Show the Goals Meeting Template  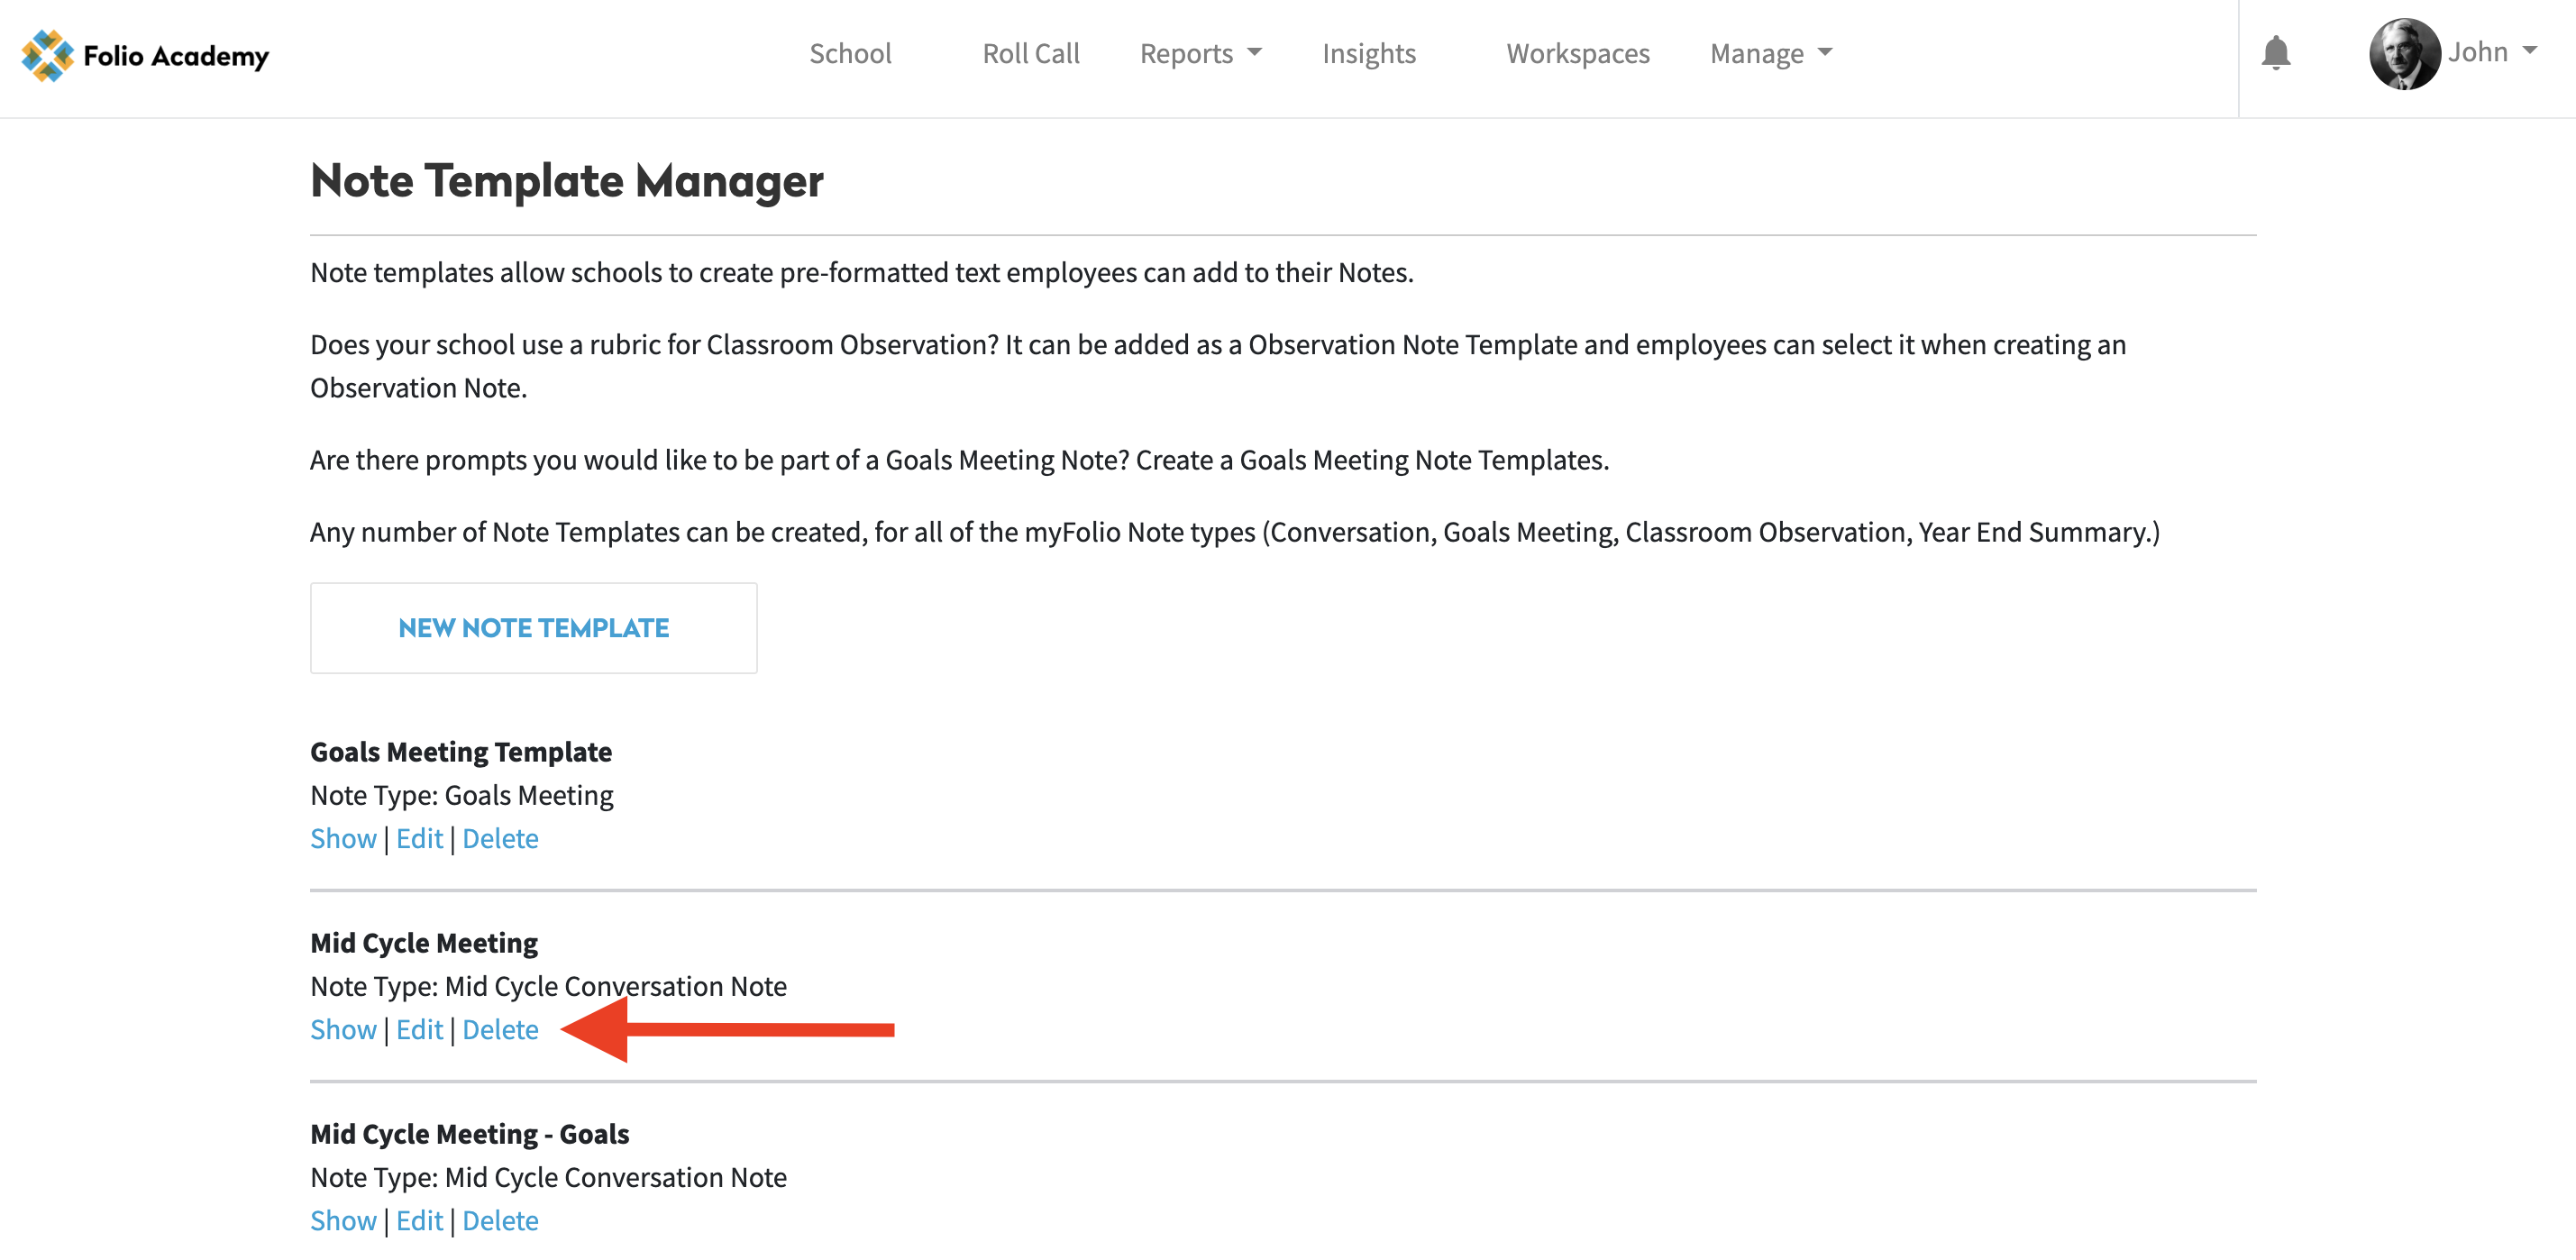click(x=343, y=838)
